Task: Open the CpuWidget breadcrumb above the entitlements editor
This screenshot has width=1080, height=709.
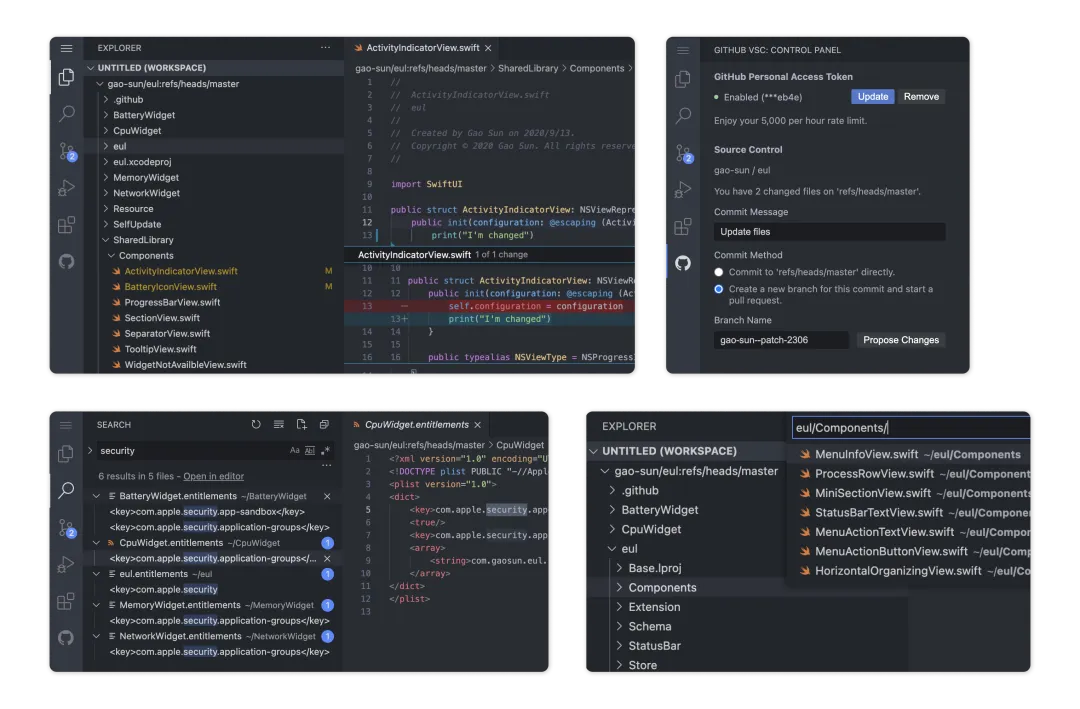Action: click(520, 445)
